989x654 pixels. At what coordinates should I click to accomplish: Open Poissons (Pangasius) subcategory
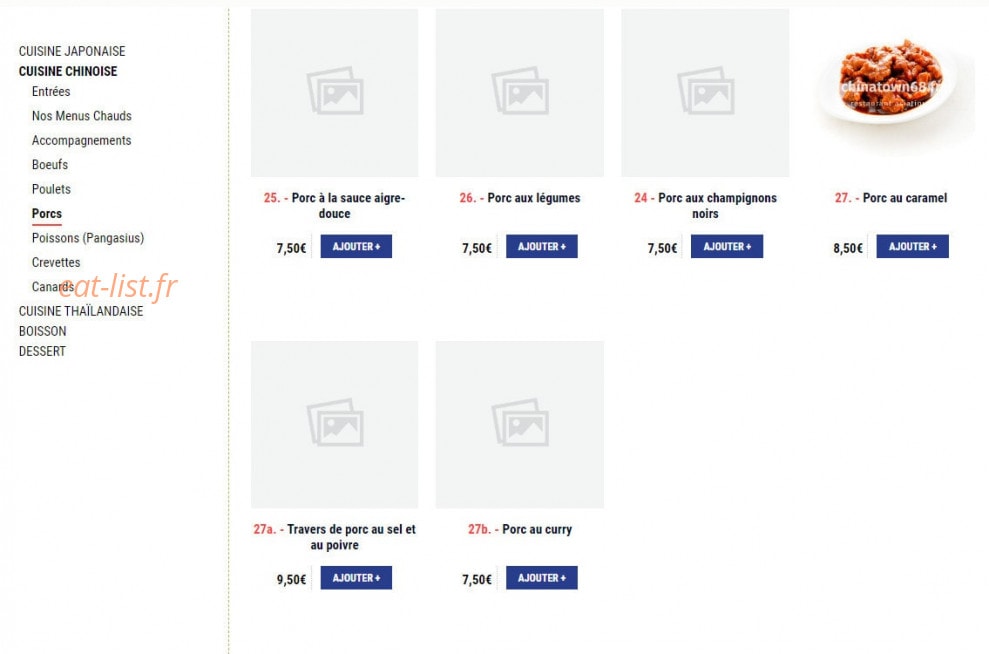tap(88, 238)
